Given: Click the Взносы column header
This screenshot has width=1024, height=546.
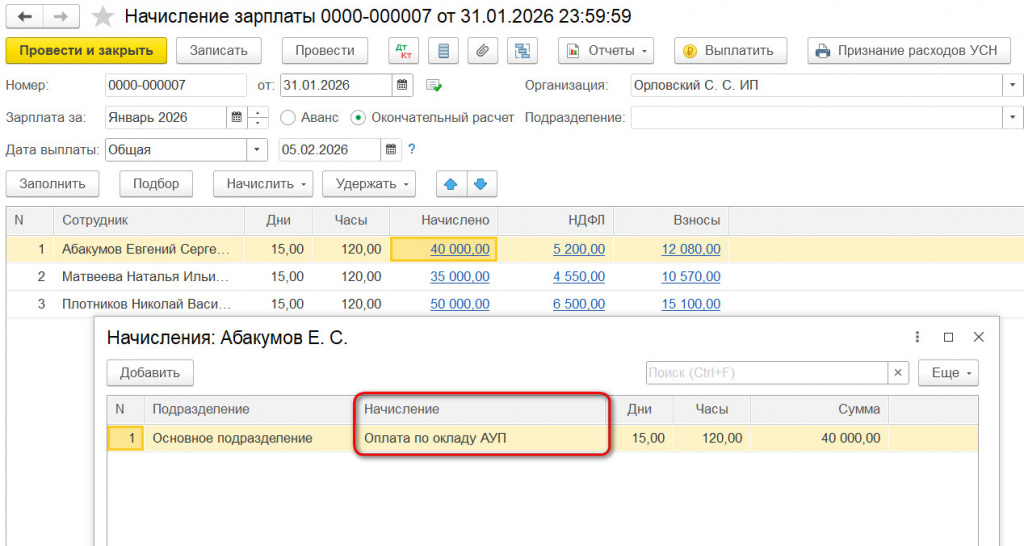Looking at the screenshot, I should (x=671, y=221).
